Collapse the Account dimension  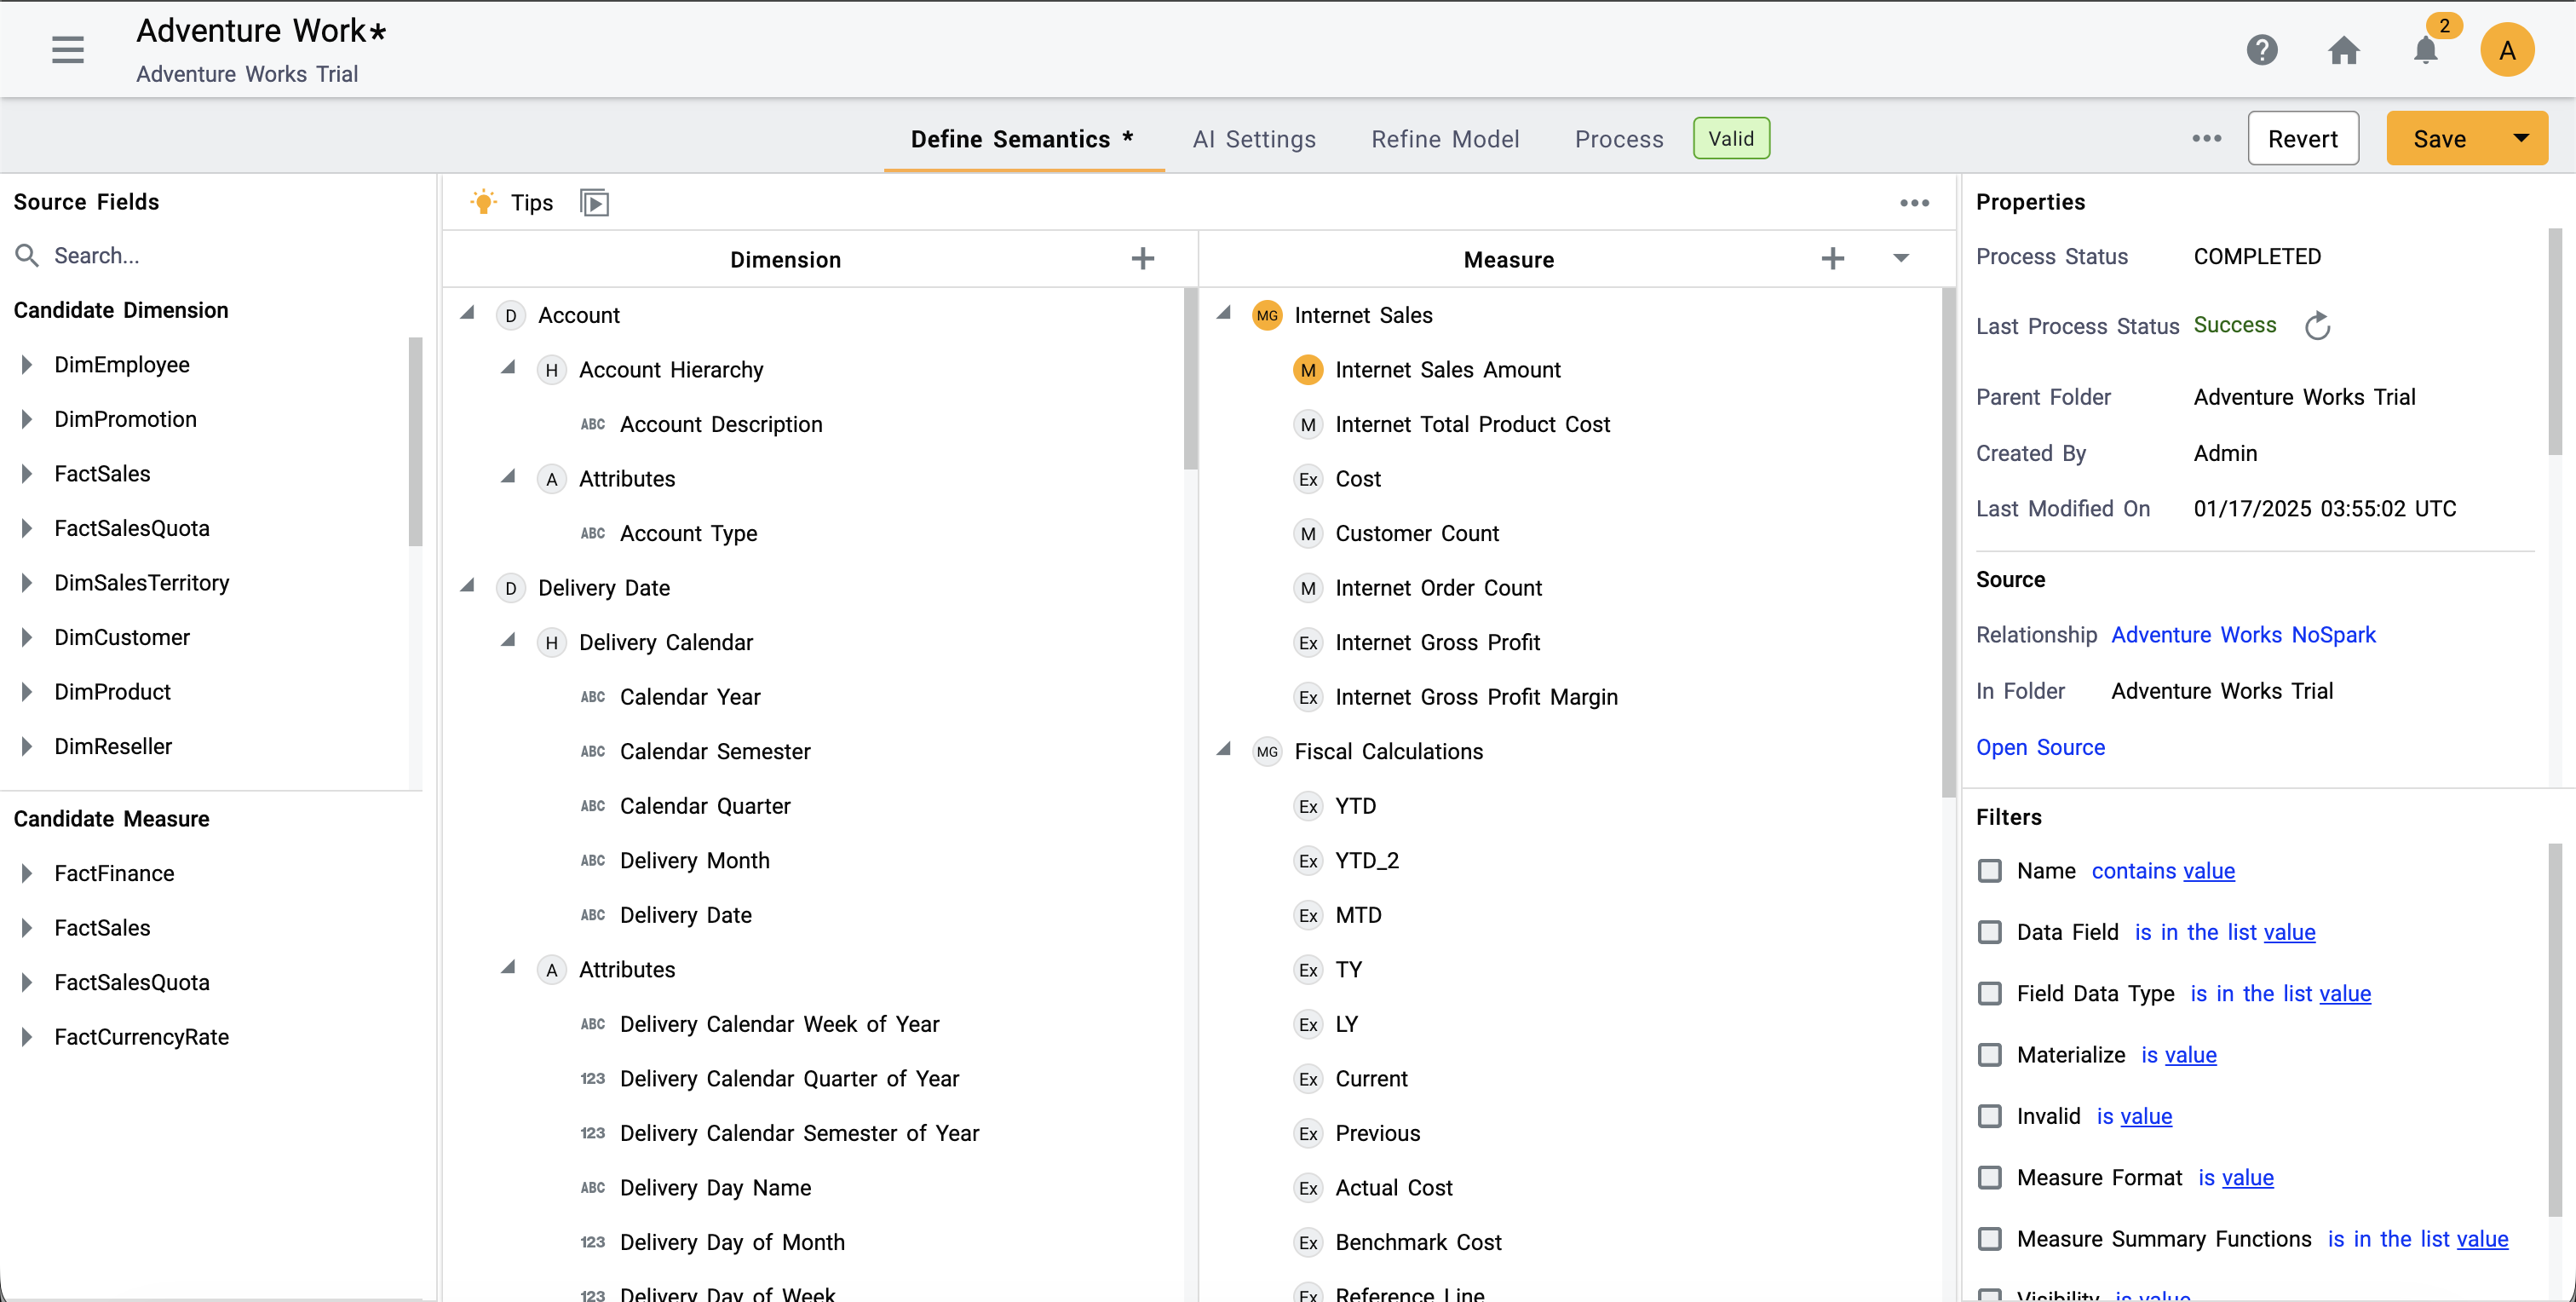pyautogui.click(x=468, y=312)
